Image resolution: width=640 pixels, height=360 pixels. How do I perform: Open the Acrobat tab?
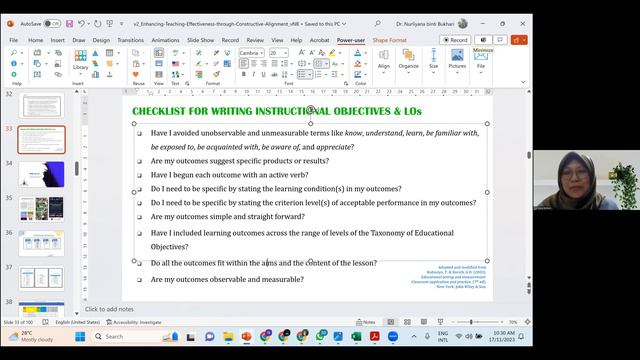(319, 40)
